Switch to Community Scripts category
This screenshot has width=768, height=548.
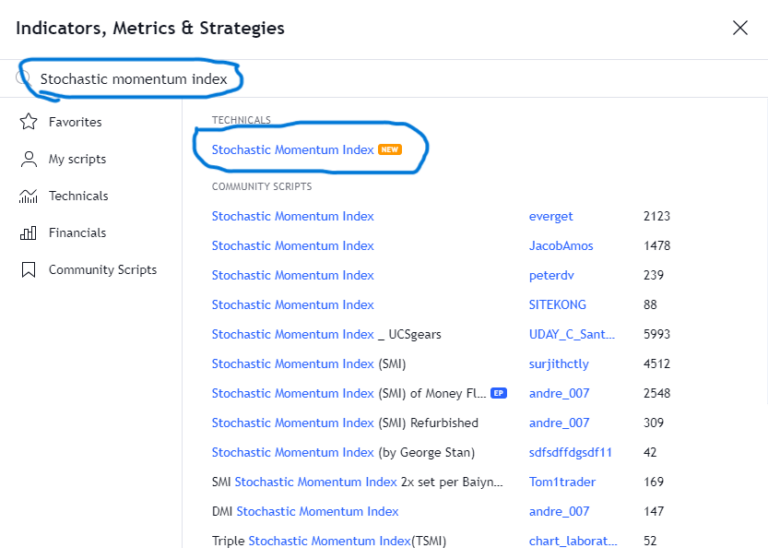tap(102, 270)
